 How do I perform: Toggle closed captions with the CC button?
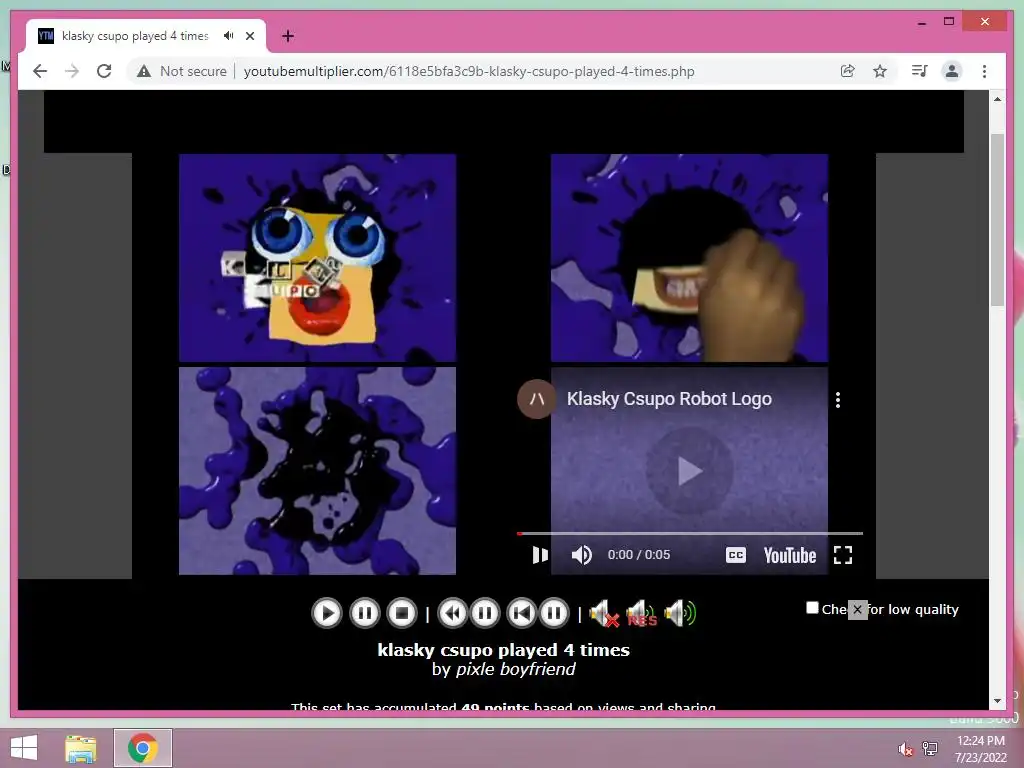(x=736, y=555)
